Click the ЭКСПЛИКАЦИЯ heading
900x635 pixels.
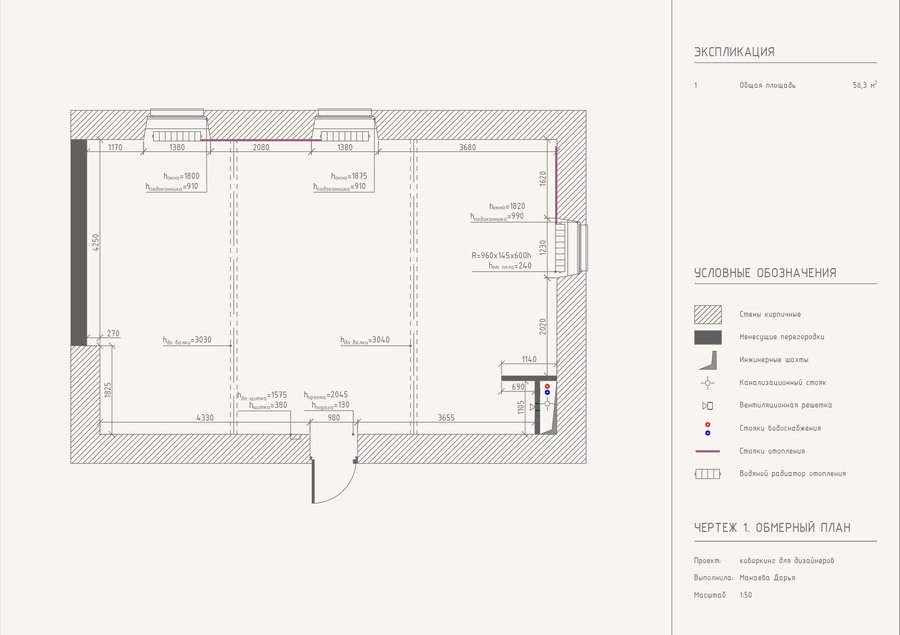pos(734,52)
